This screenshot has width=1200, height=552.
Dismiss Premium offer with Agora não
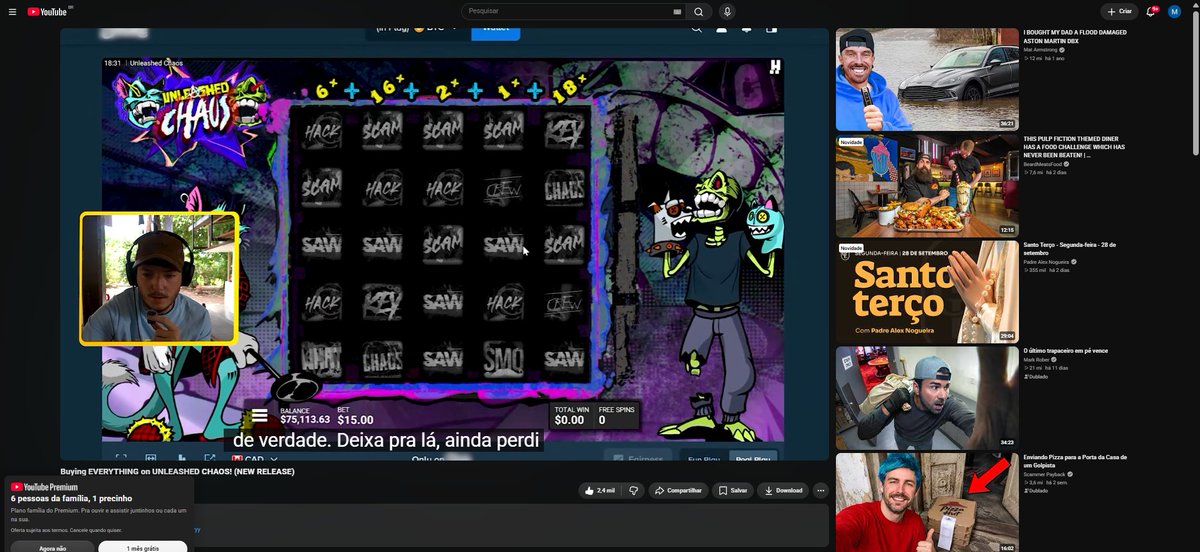[x=53, y=547]
